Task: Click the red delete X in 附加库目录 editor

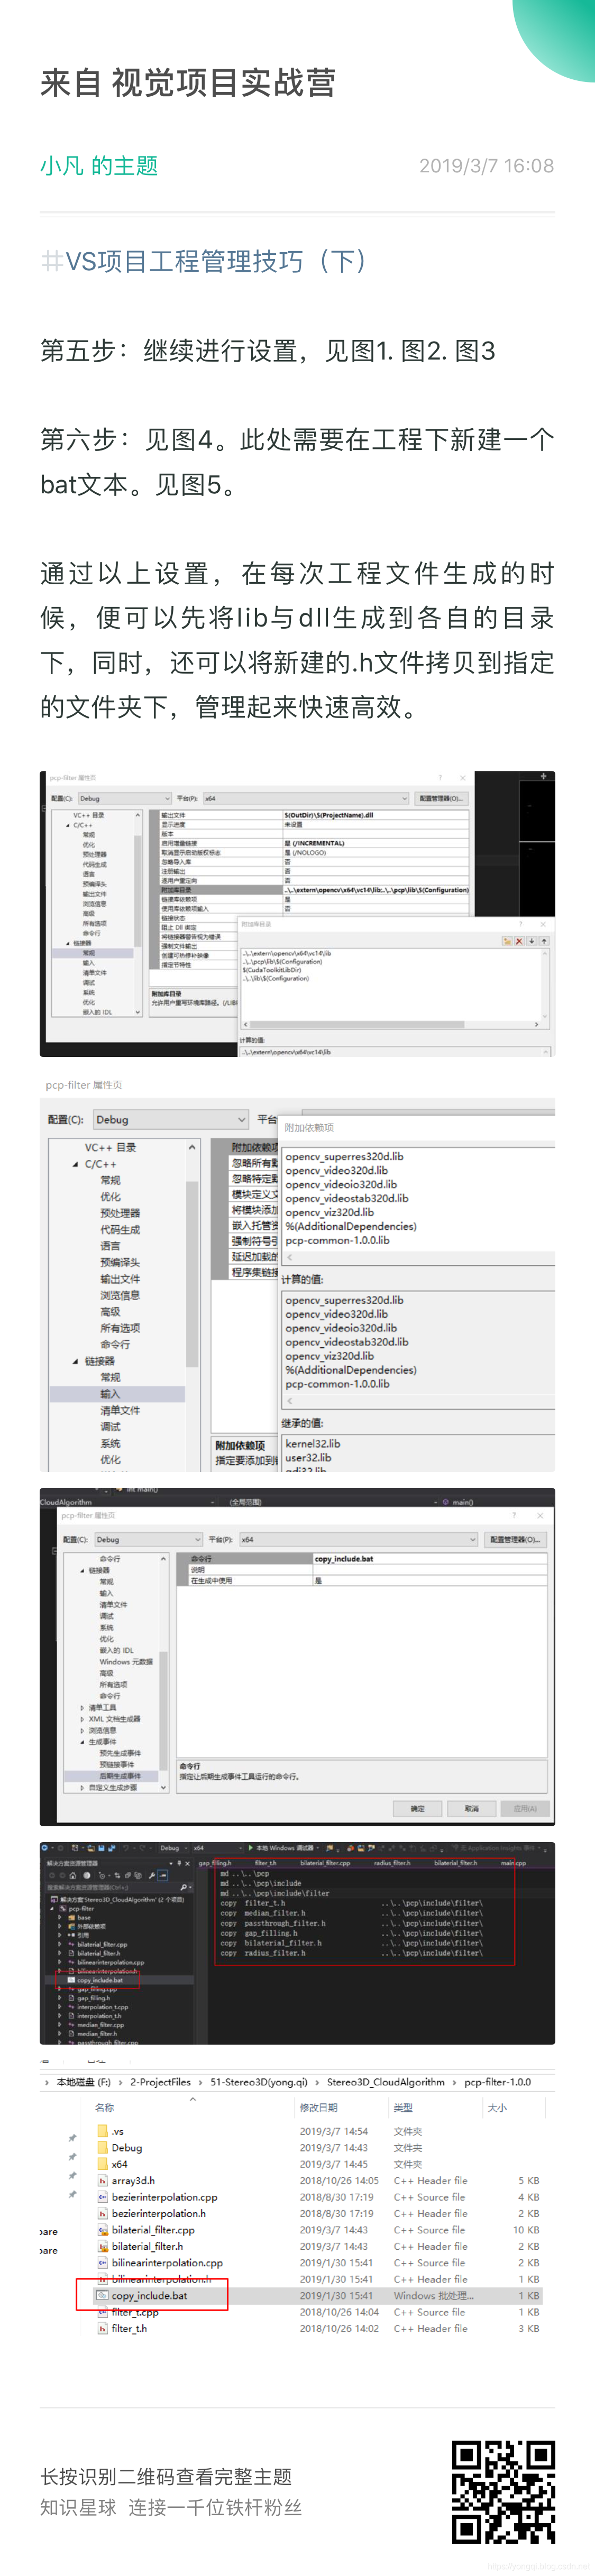Action: click(x=519, y=941)
